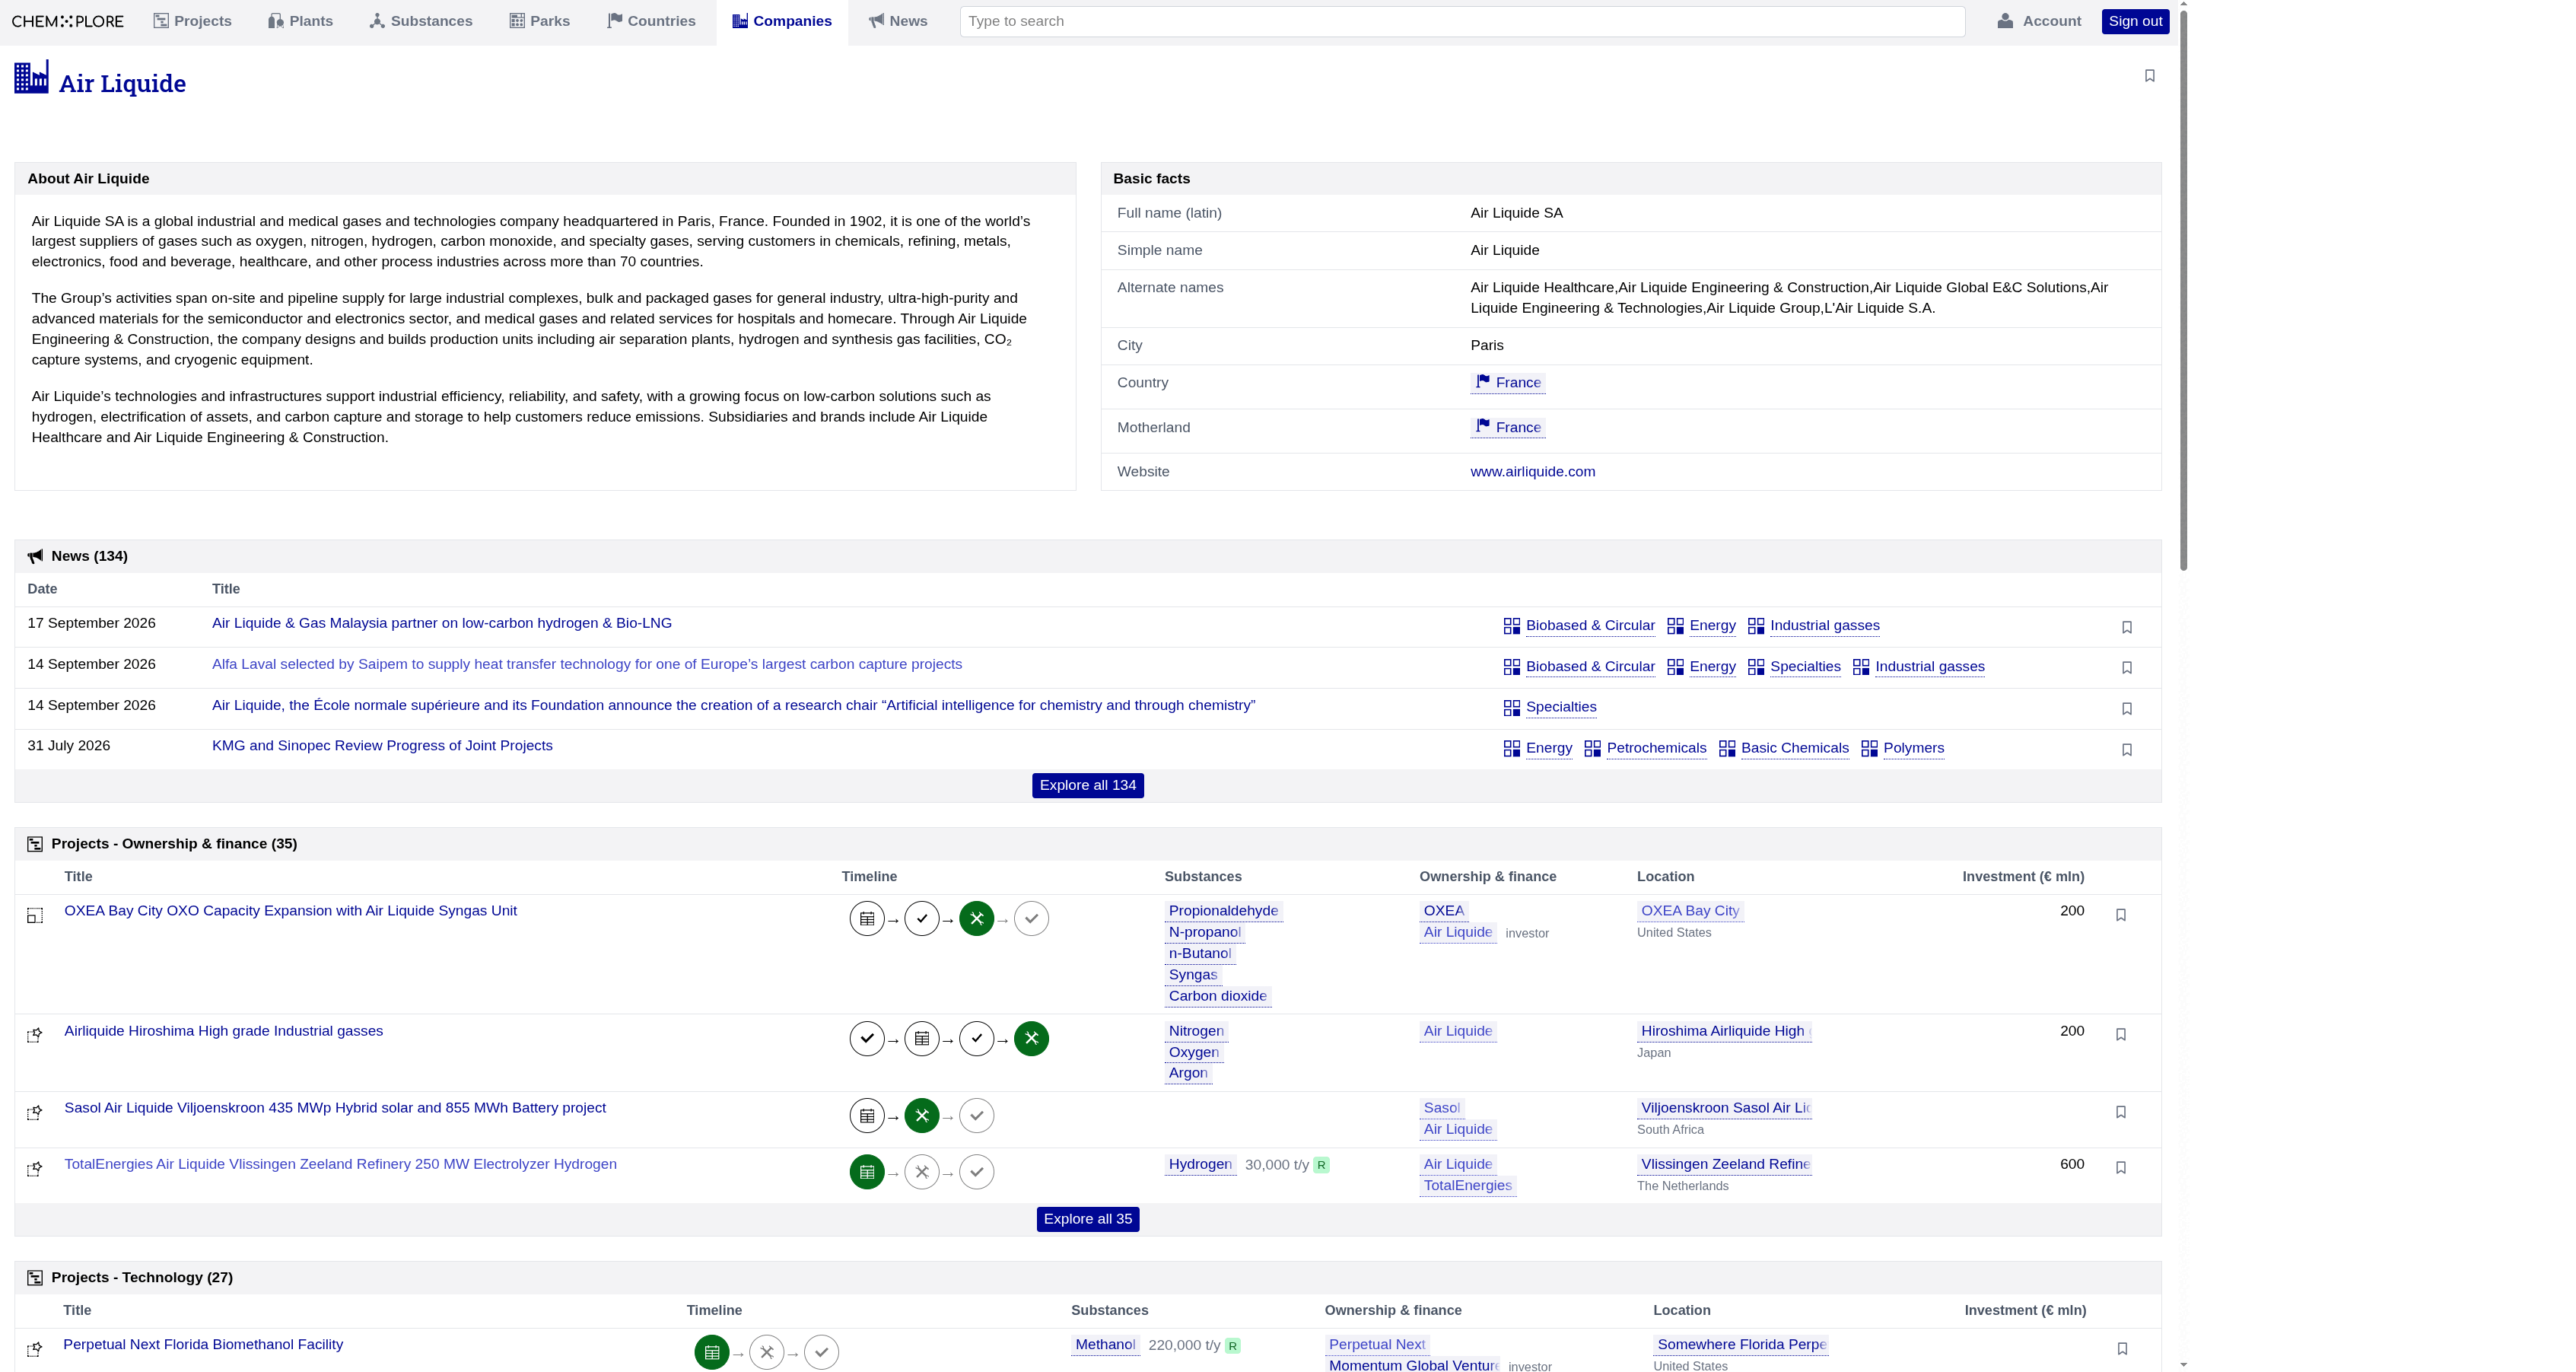Bookmark the OXEA Bay City project

2121,914
